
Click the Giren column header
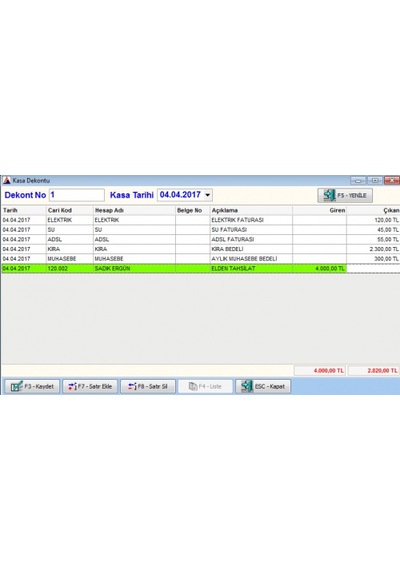[x=319, y=210]
